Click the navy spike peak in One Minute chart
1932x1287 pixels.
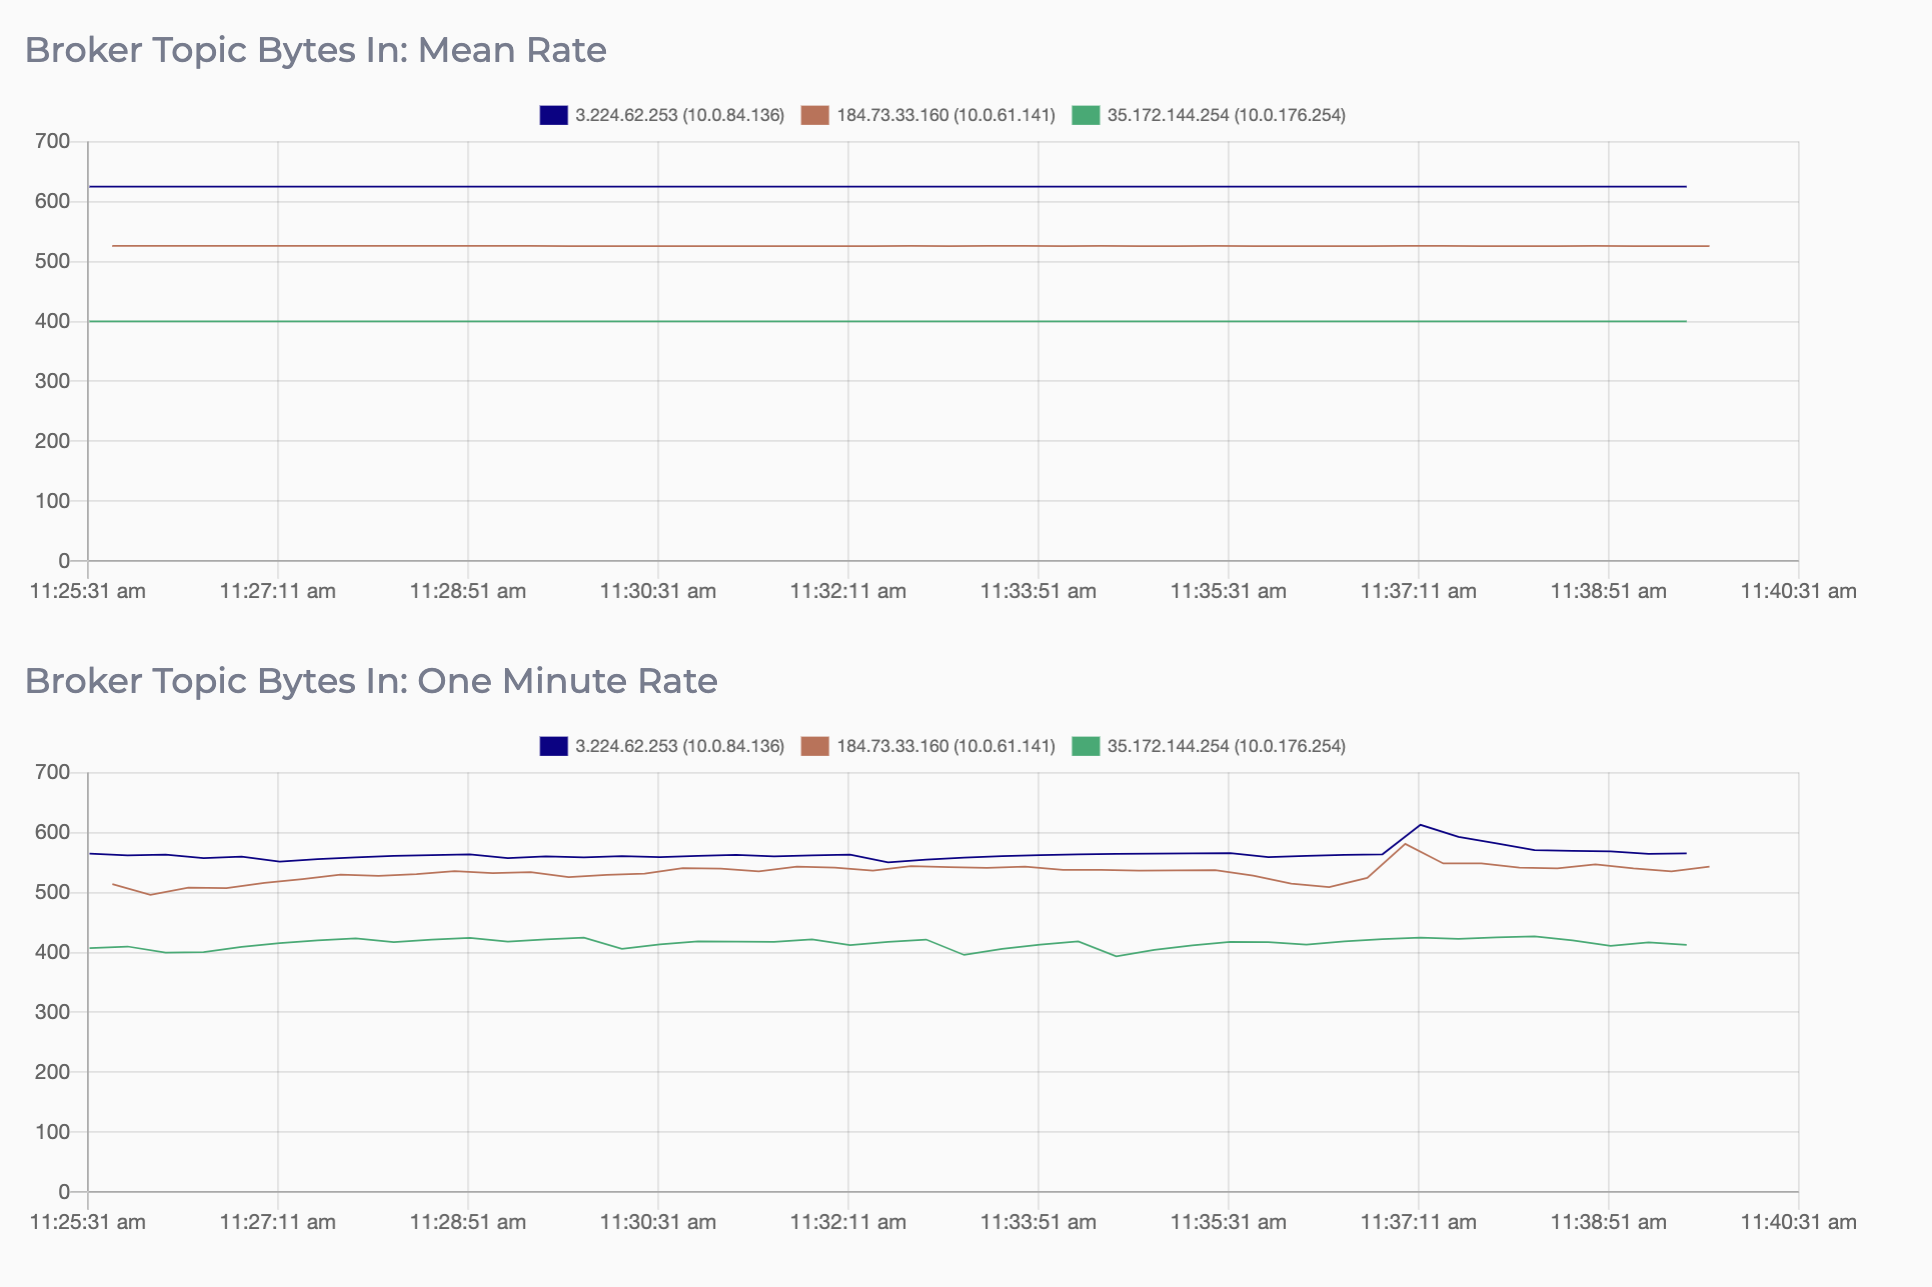click(x=1420, y=825)
